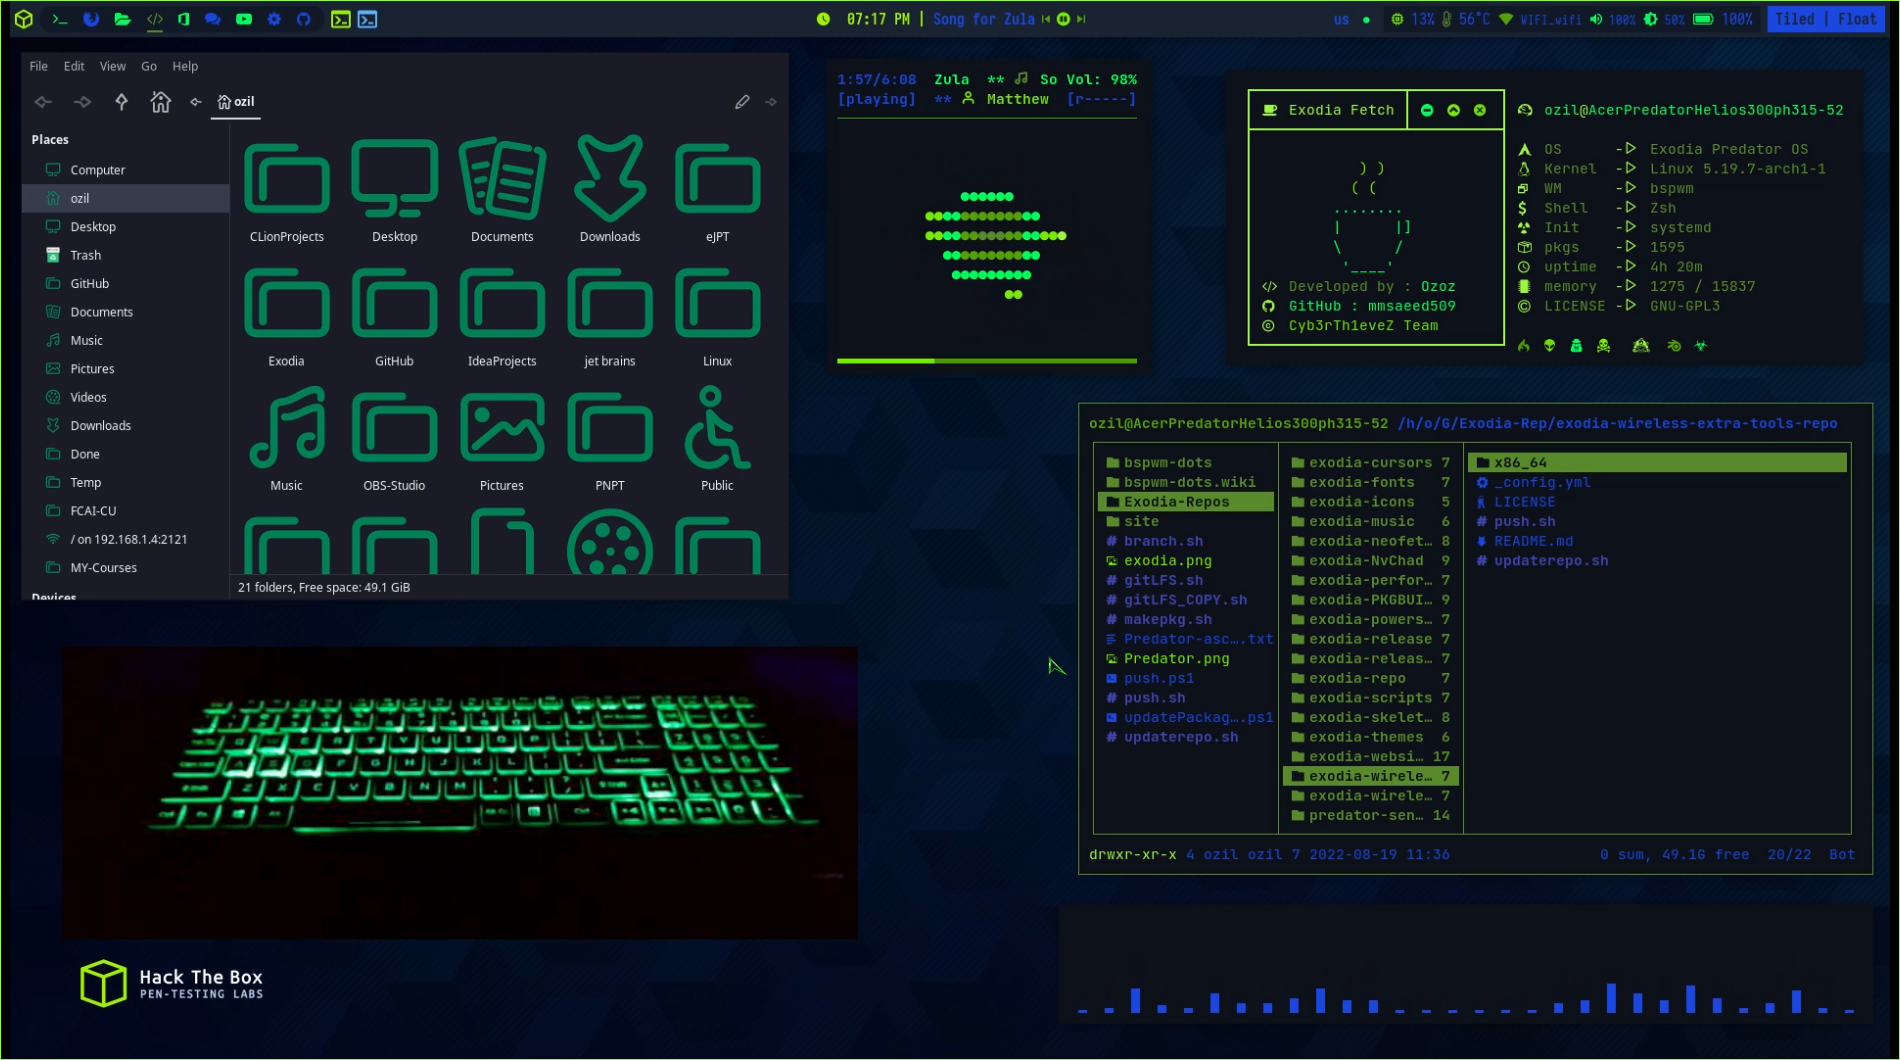
Task: Launch the YouTube shortcut in top bar
Action: [244, 19]
